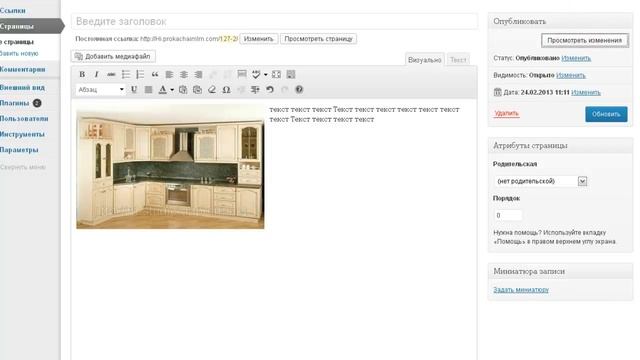Edit status via Изменить link
640x360 pixels.
pos(576,58)
